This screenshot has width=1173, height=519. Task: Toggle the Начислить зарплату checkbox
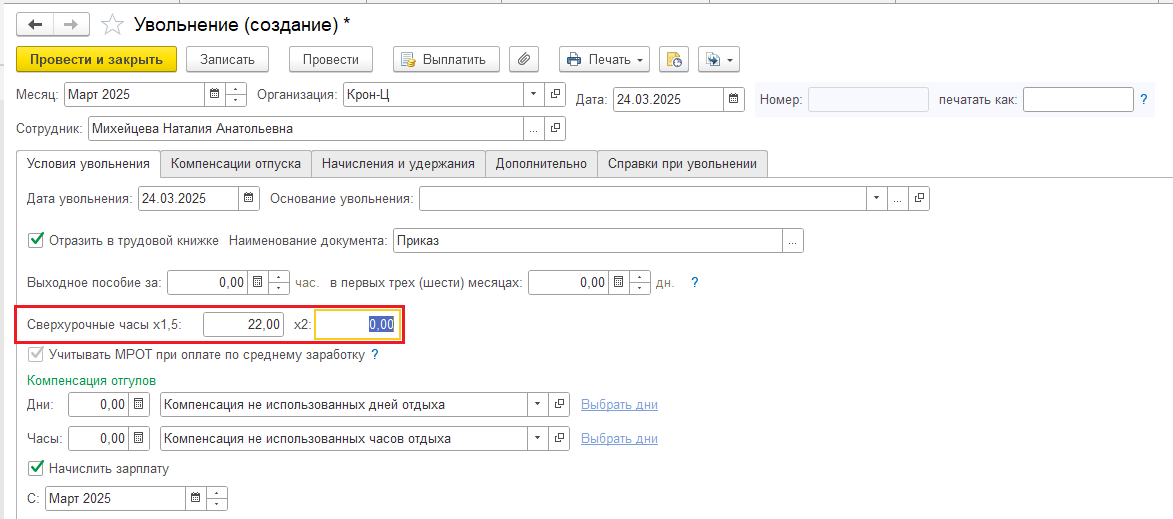pyautogui.click(x=36, y=467)
